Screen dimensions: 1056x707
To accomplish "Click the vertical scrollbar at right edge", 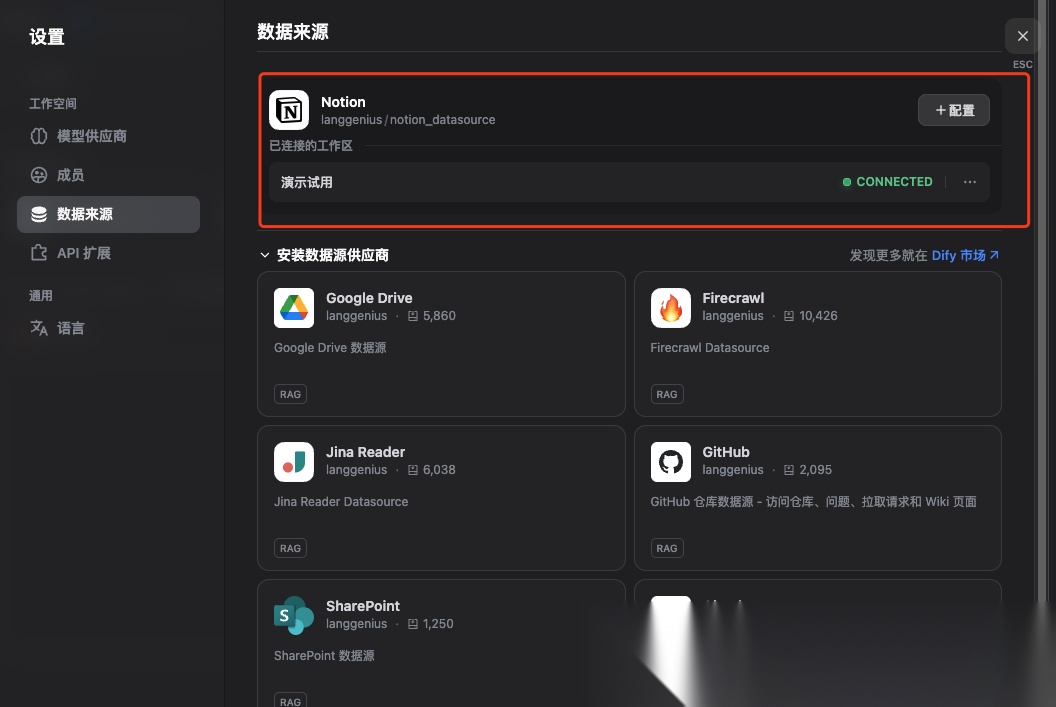I will pos(1043,303).
